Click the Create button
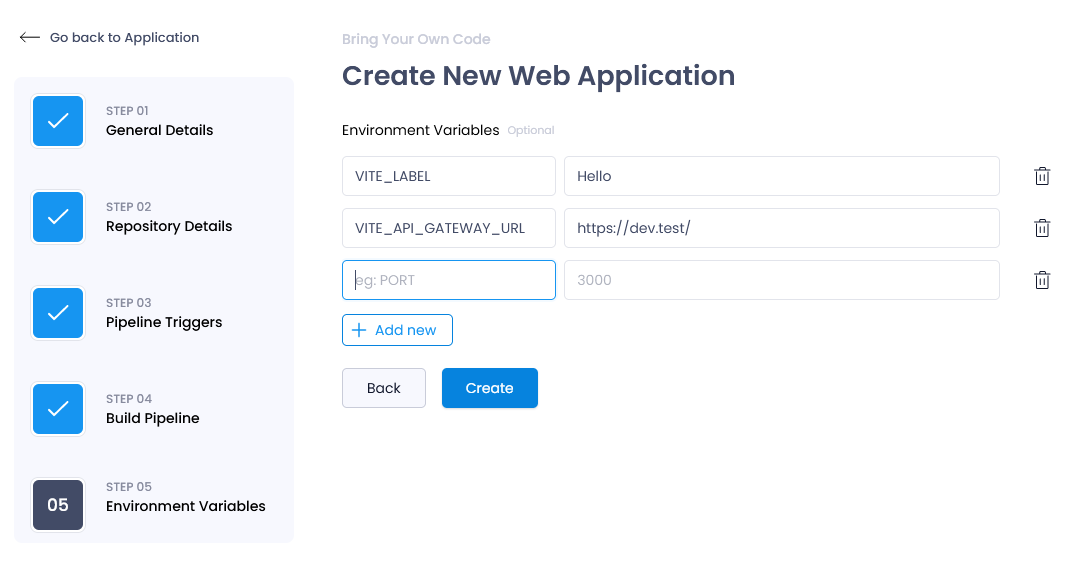1074x577 pixels. click(x=490, y=388)
